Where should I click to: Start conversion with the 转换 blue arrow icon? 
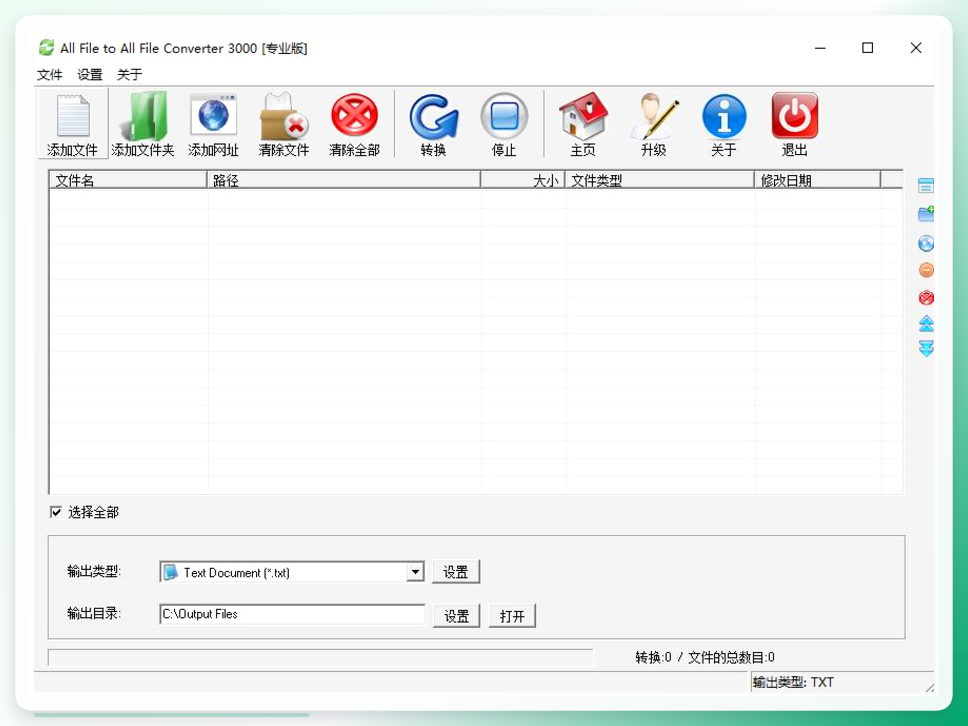[433, 116]
